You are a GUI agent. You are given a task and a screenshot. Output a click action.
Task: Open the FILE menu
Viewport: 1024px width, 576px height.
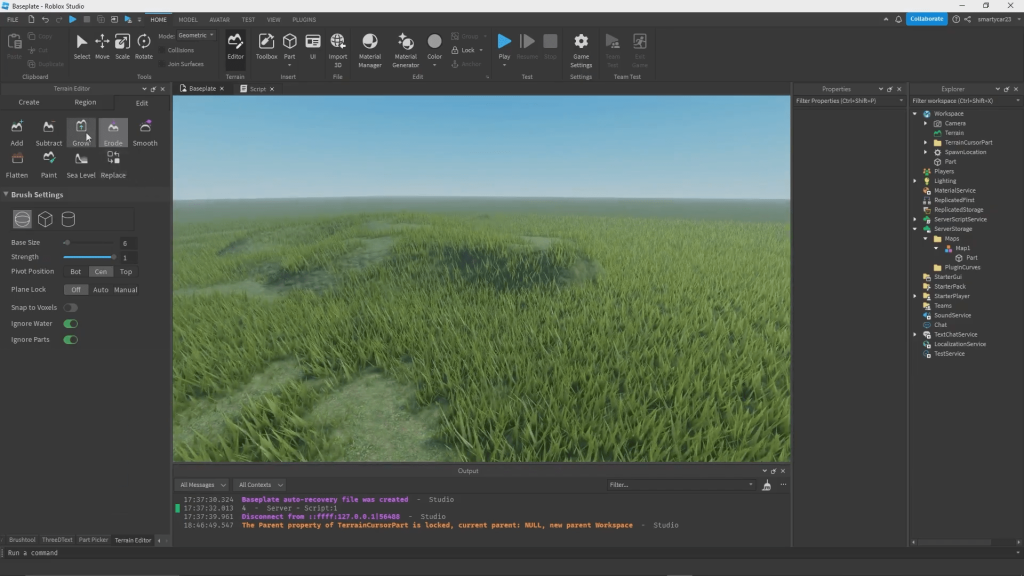pos(12,20)
